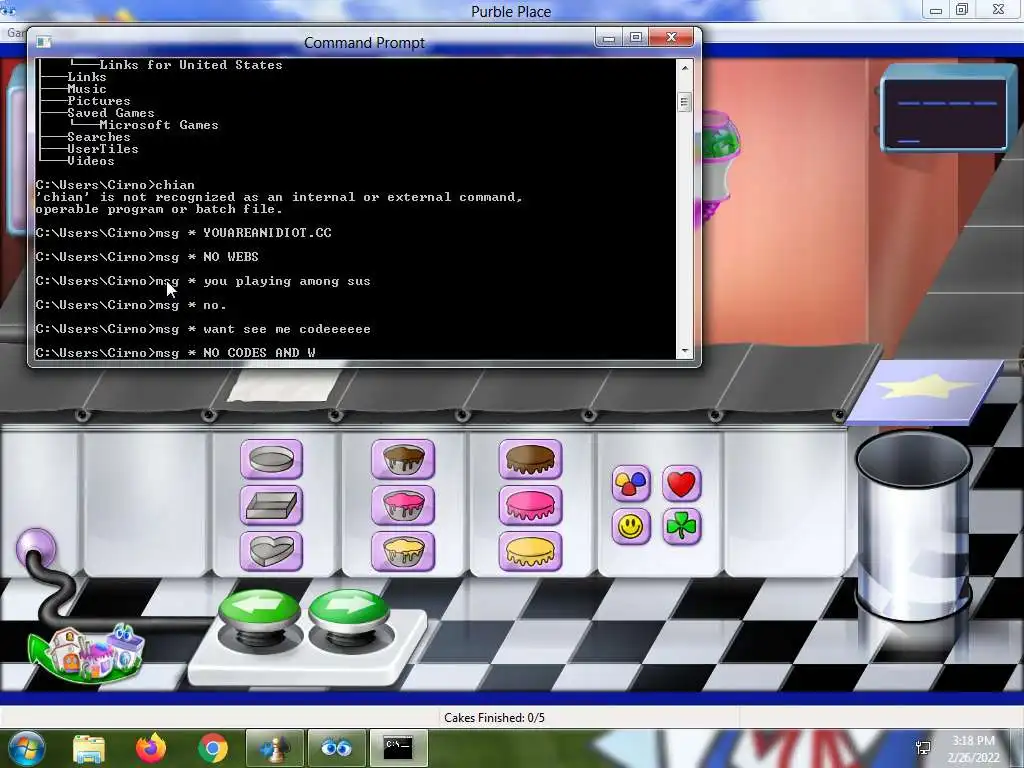Click the 'Music' tree entry
Image resolution: width=1024 pixels, height=768 pixels.
(87, 89)
